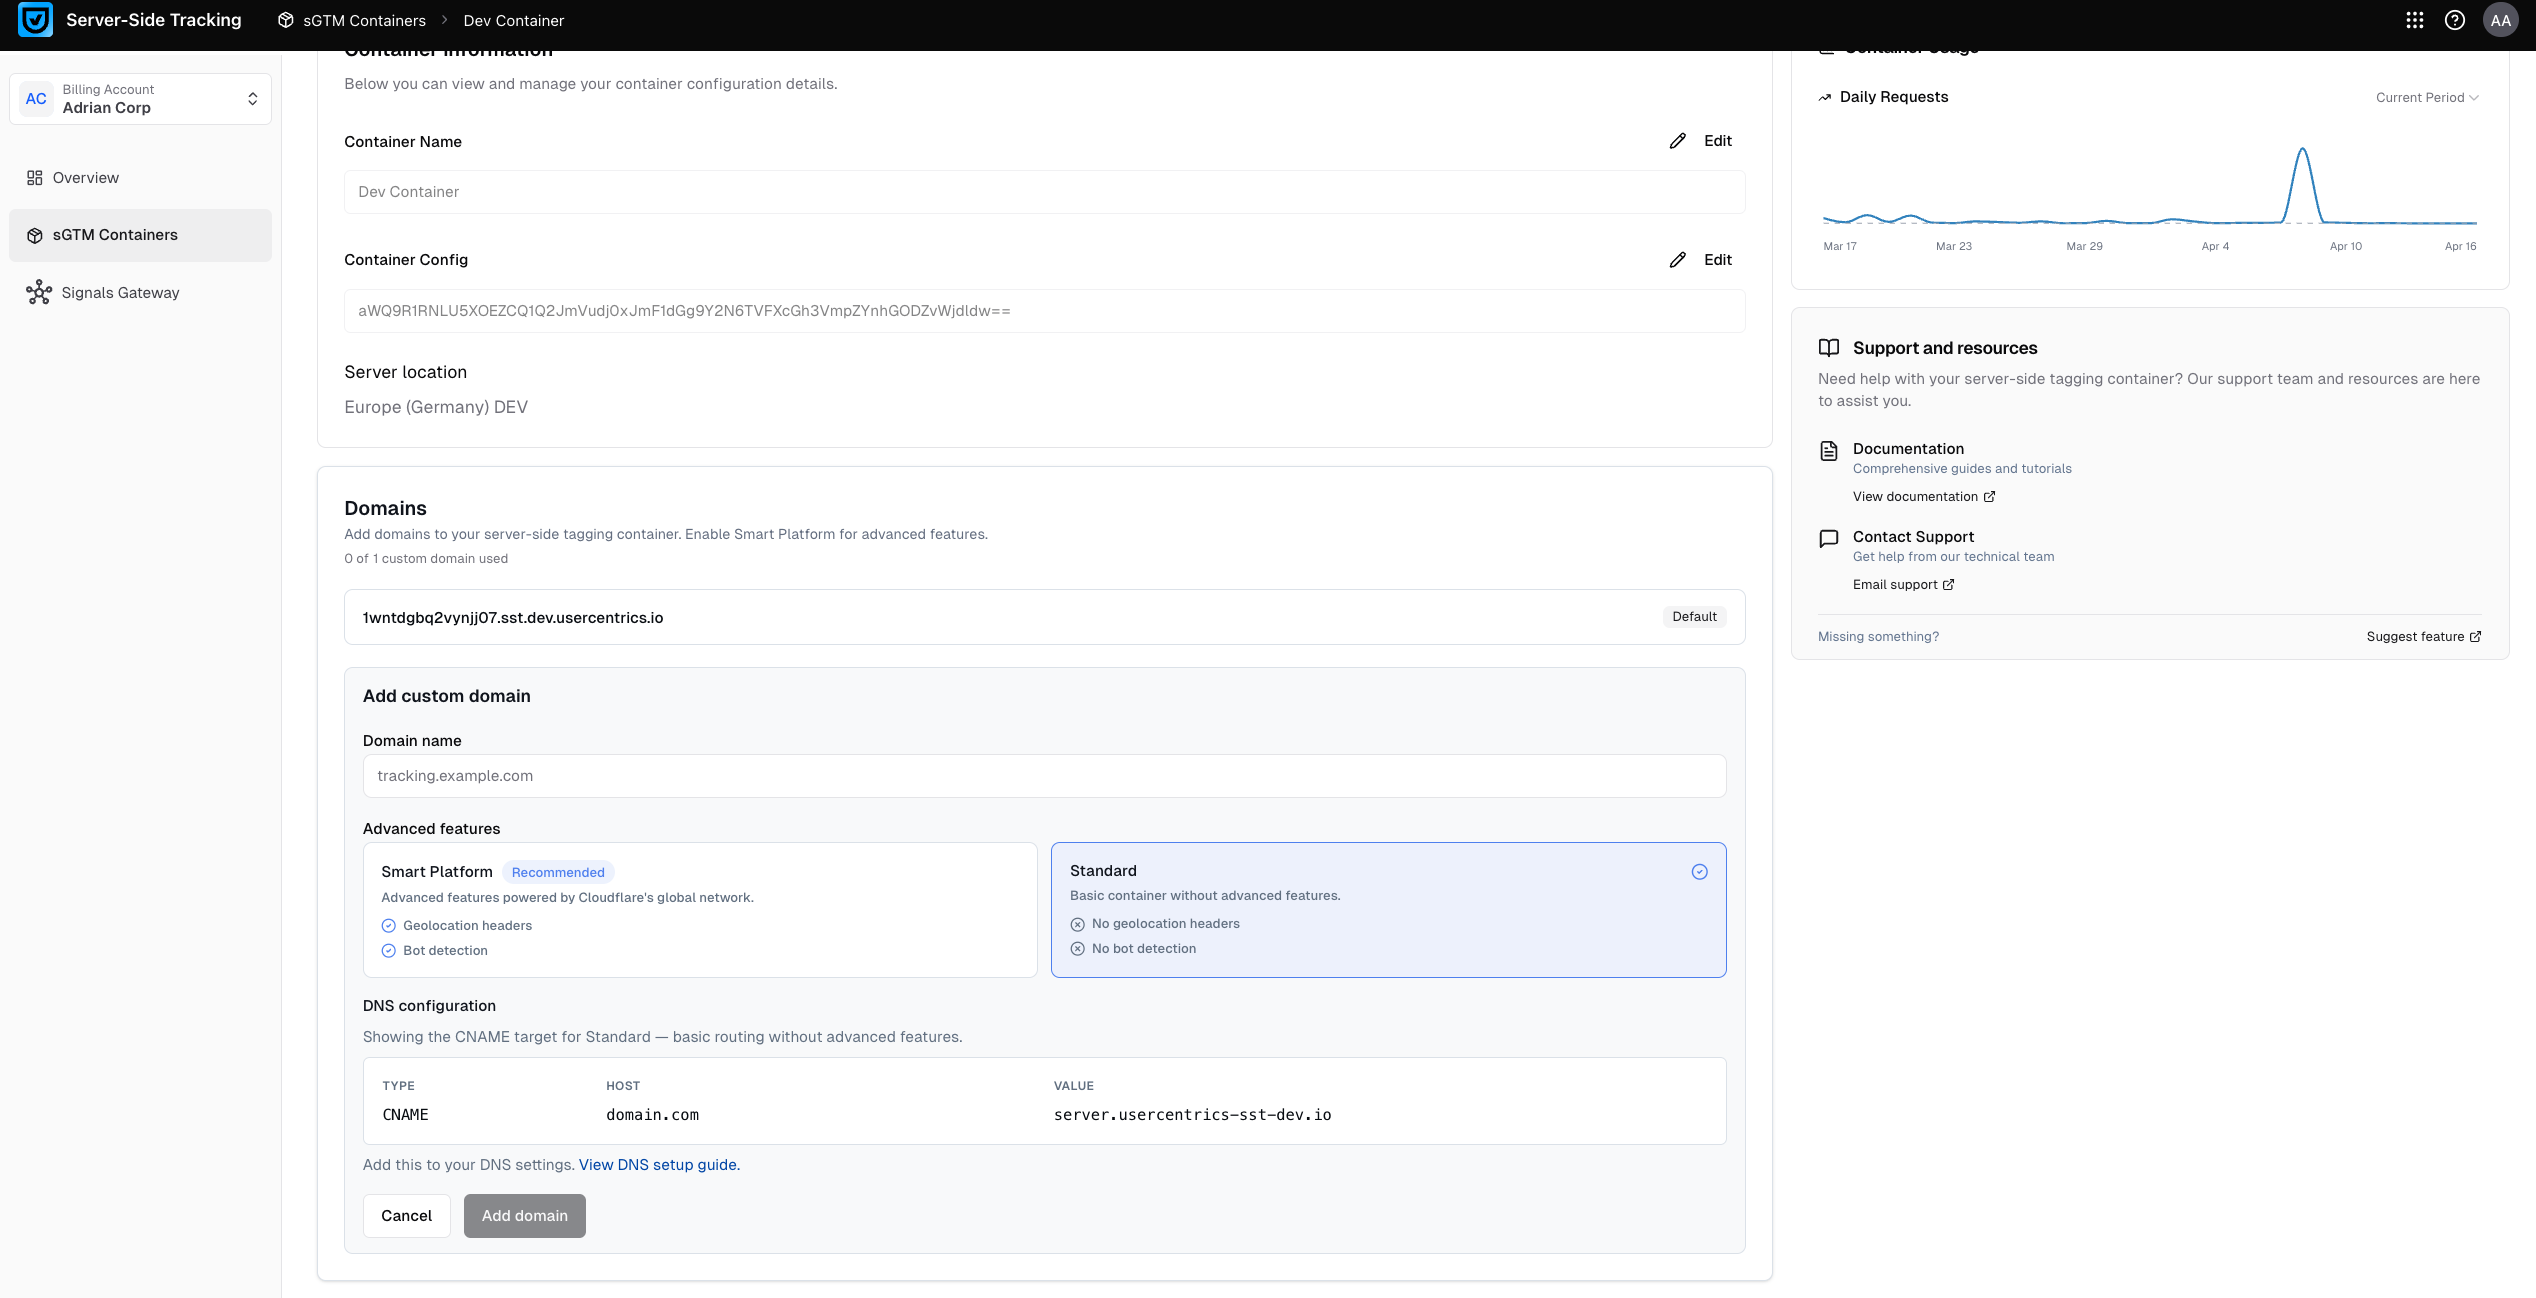The width and height of the screenshot is (2536, 1298).
Task: Click the View documentation external link icon
Action: point(1989,497)
